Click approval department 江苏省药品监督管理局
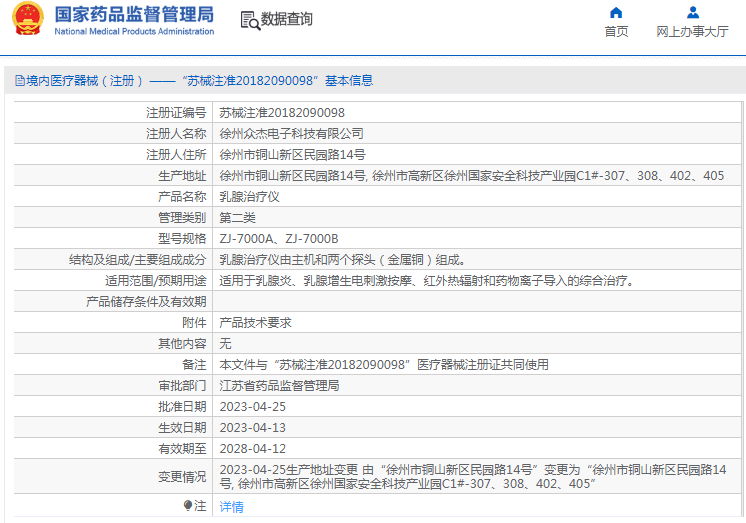 coord(279,386)
